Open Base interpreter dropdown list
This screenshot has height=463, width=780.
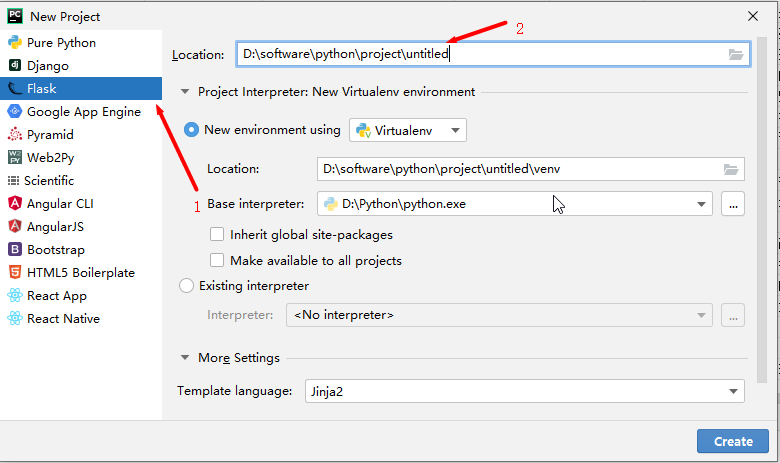tap(515, 204)
